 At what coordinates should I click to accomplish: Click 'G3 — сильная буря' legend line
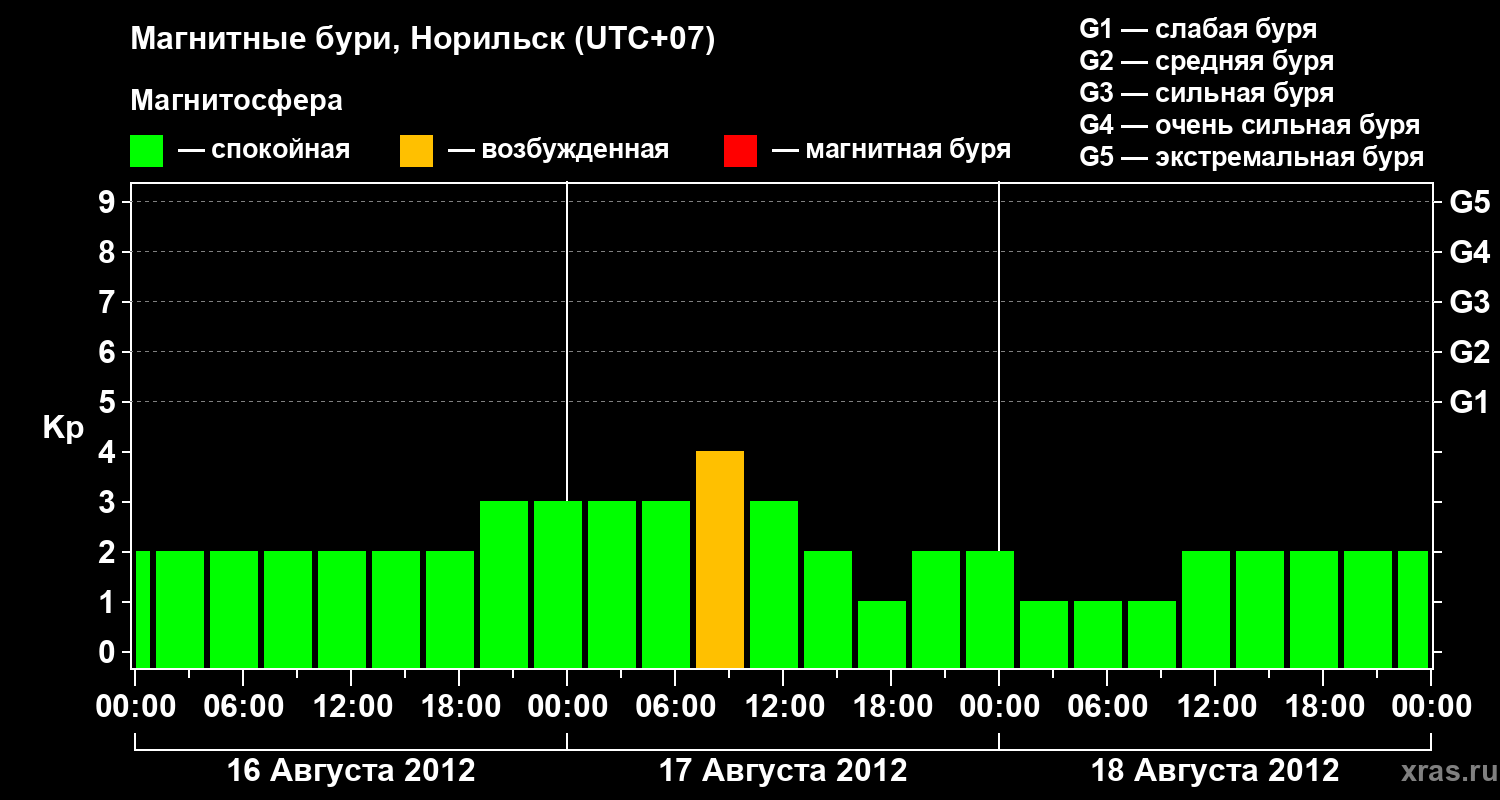1207,93
